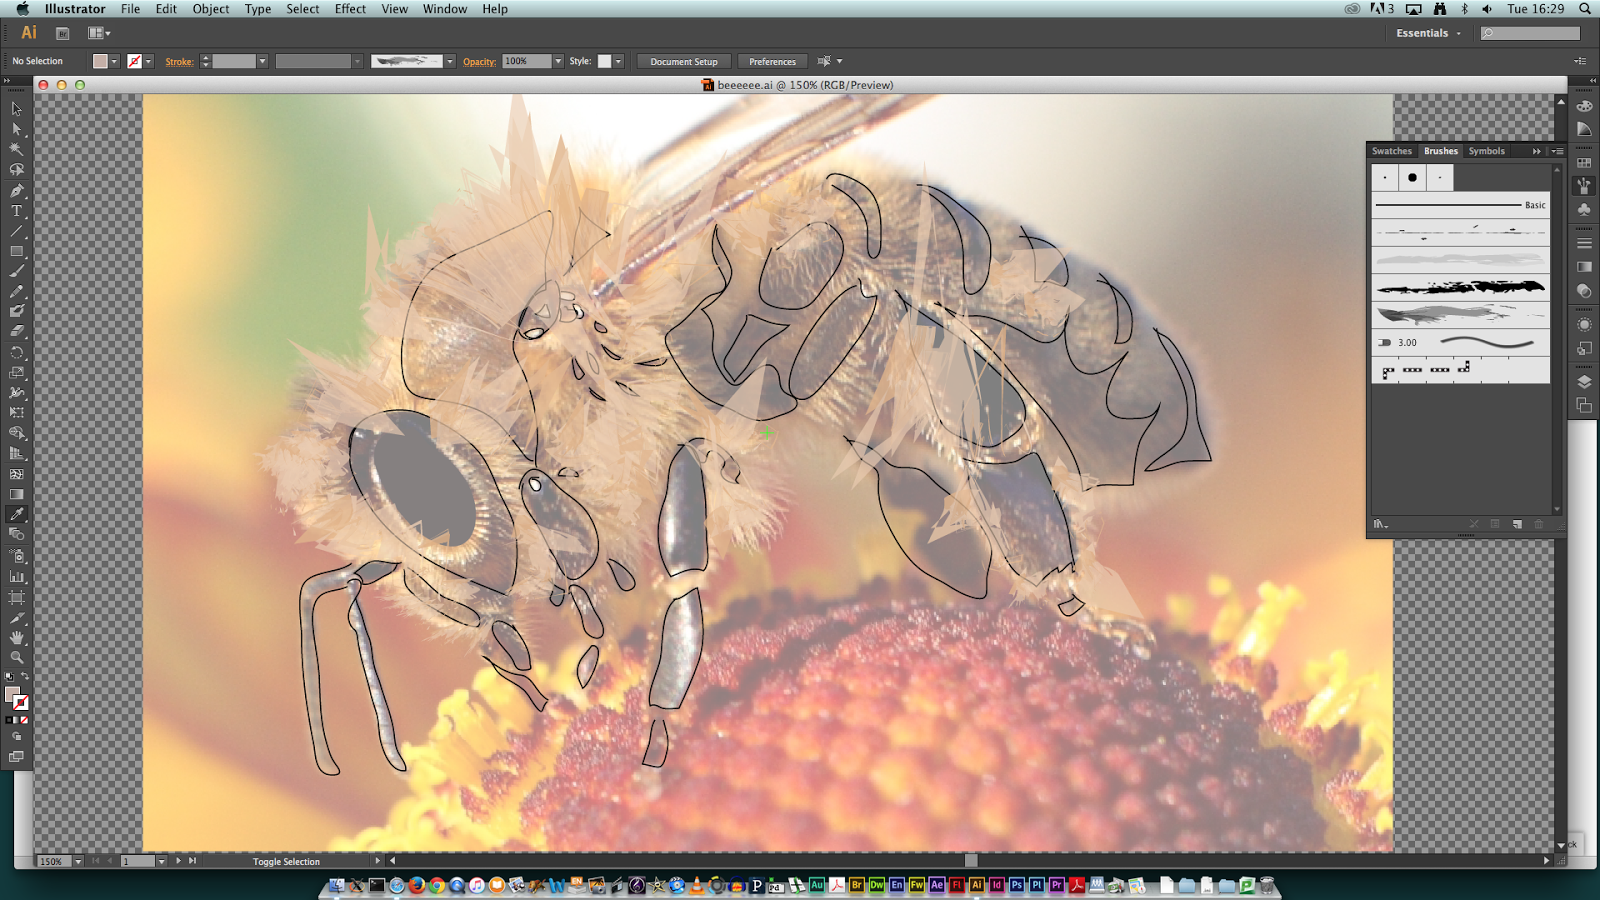
Task: Switch to the Swatches tab
Action: pos(1392,151)
